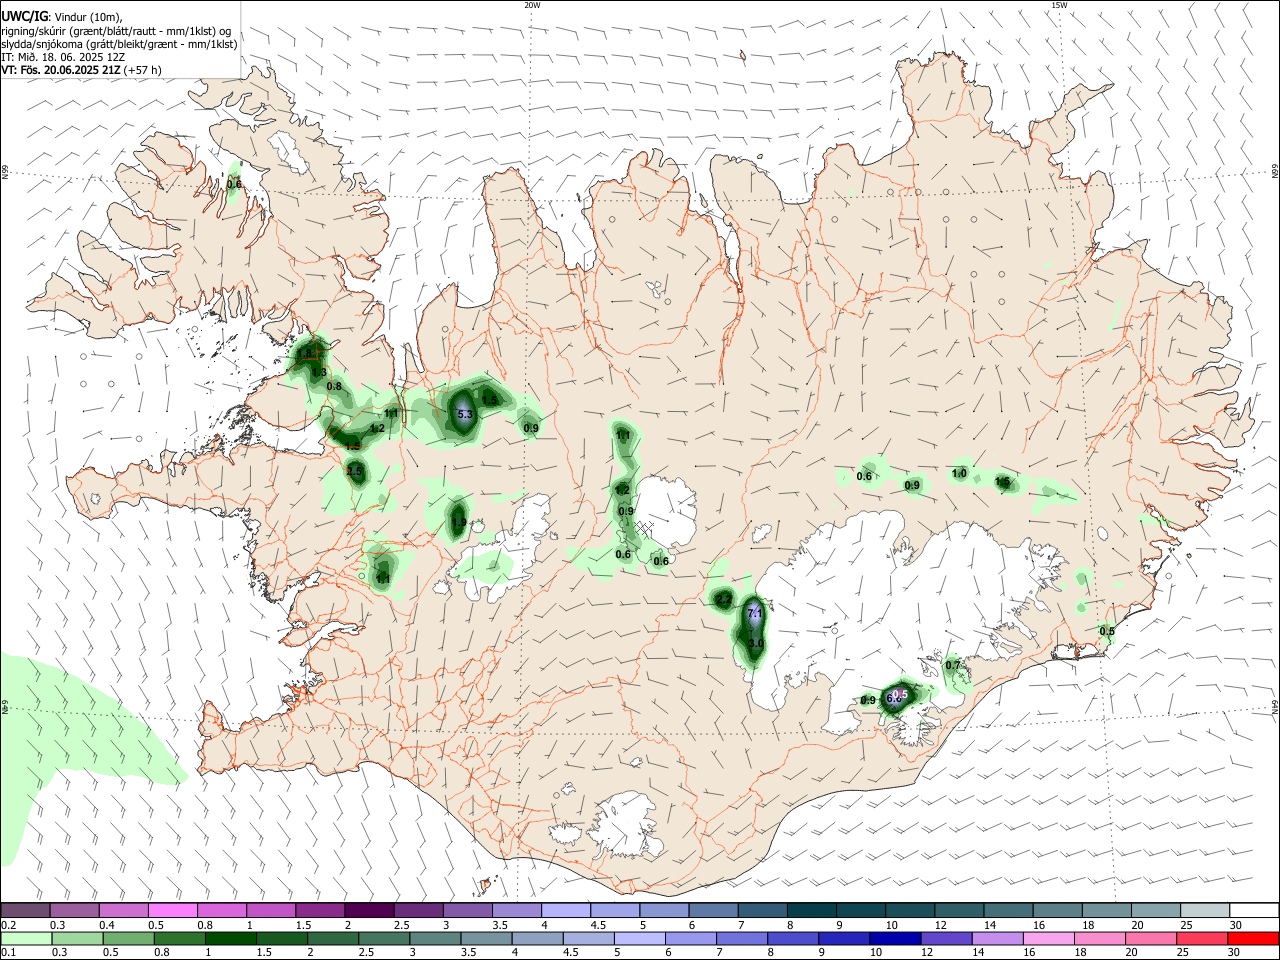Click the red 30 swatch in the lower legend row
Screen dimensions: 1280x960
(x=1254, y=939)
